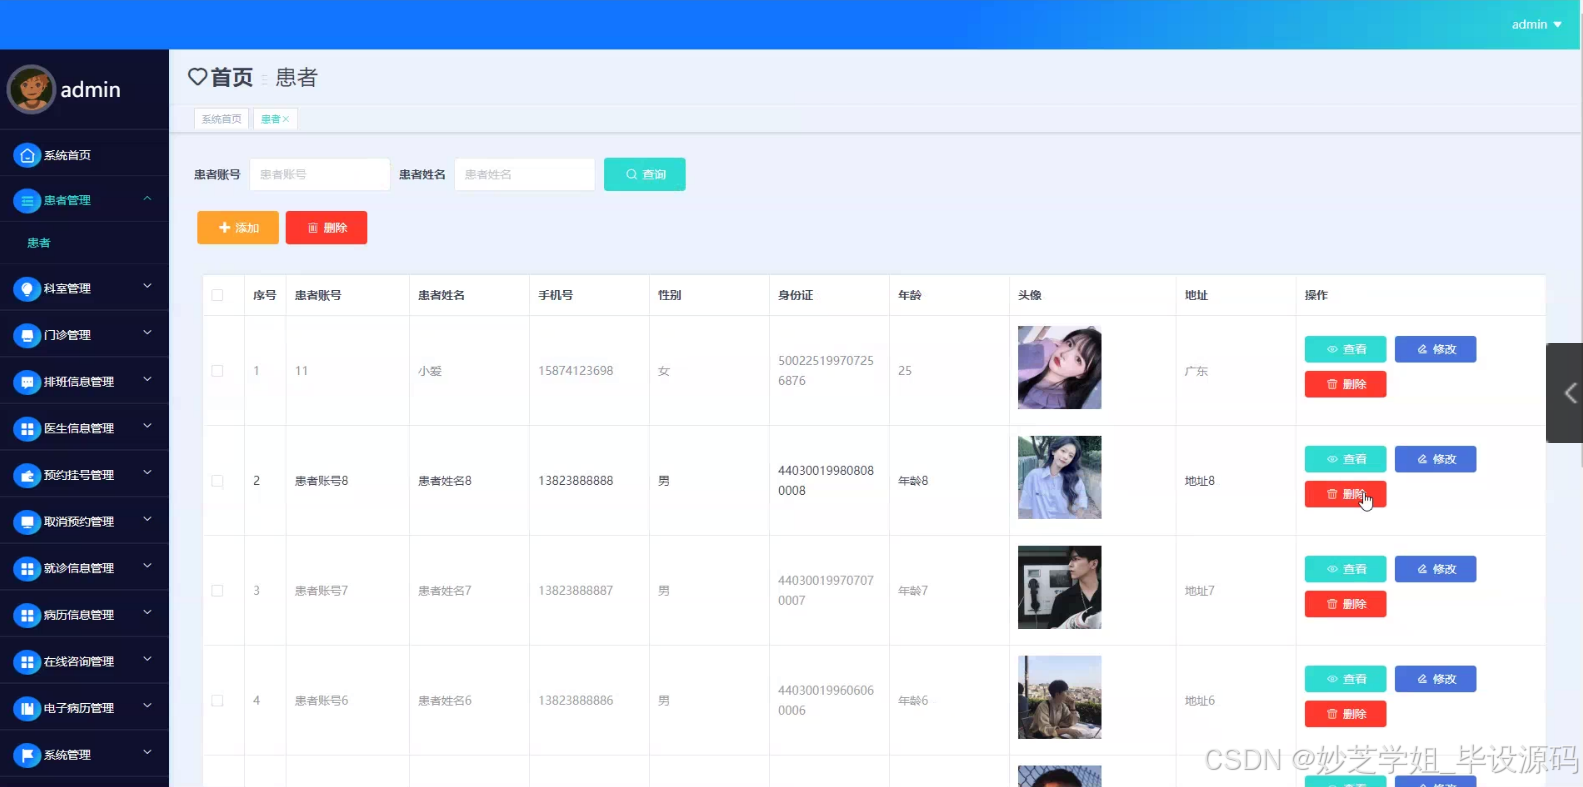The height and width of the screenshot is (787, 1583).
Task: Open the admin dropdown in top bar
Action: [1536, 24]
